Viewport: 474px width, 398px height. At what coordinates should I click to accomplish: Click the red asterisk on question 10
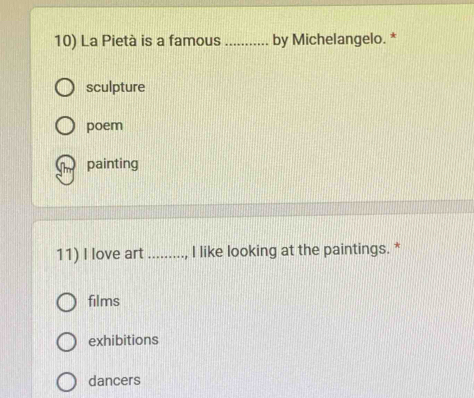(394, 36)
